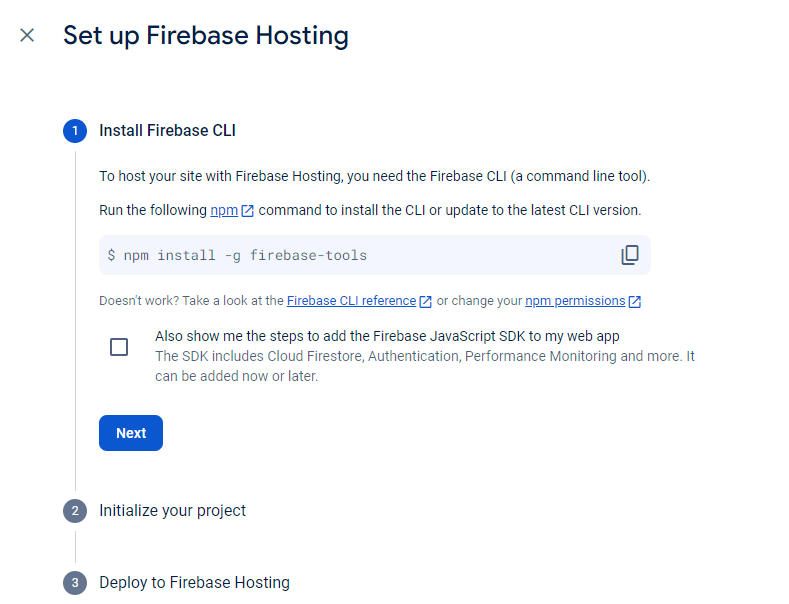789x604 pixels.
Task: Click external icon after npm permissions
Action: click(x=635, y=301)
